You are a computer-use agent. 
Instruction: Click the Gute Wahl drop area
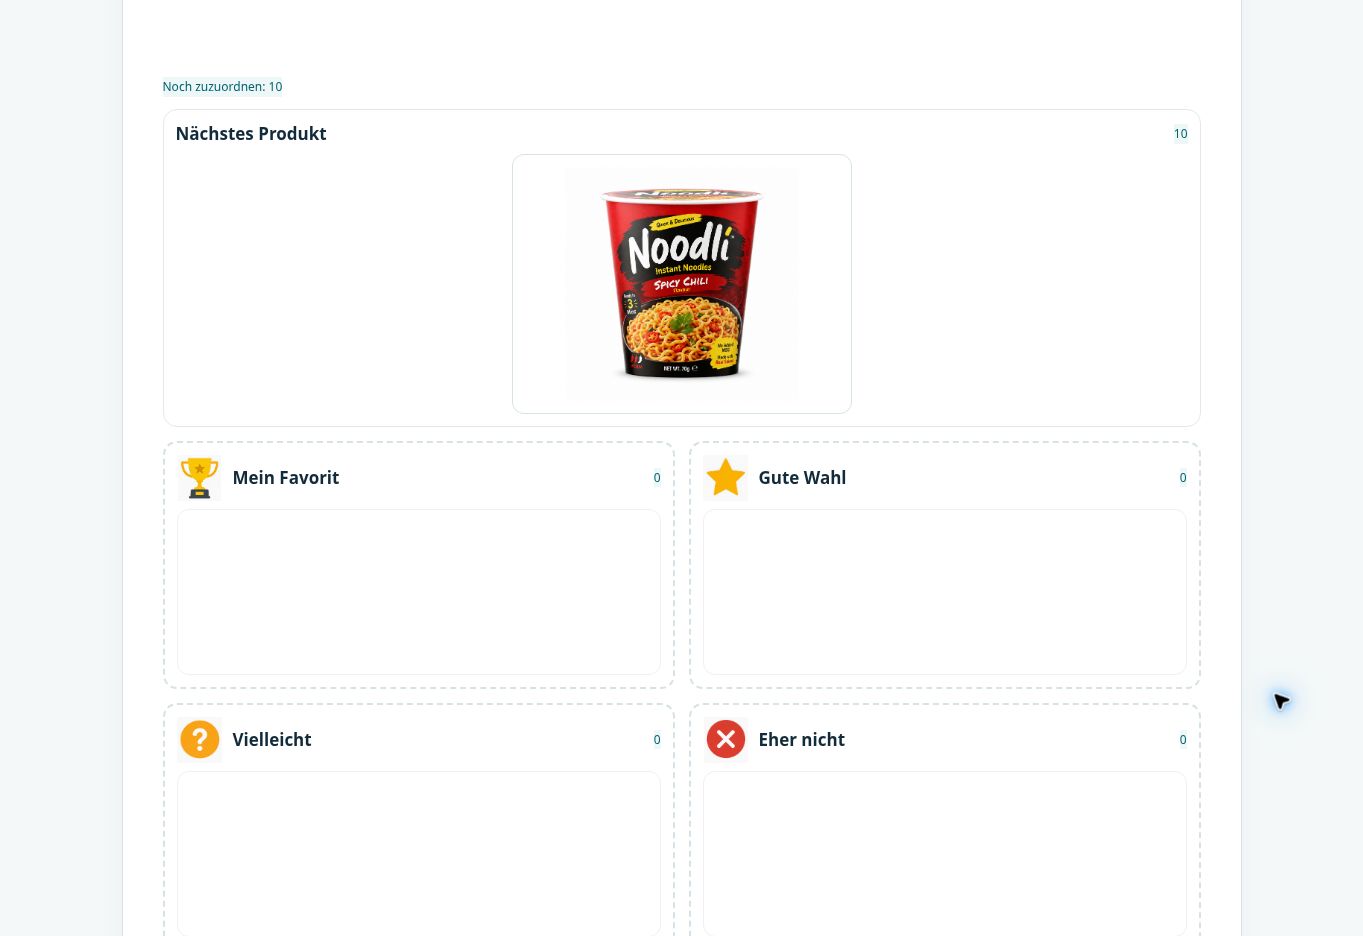coord(945,592)
